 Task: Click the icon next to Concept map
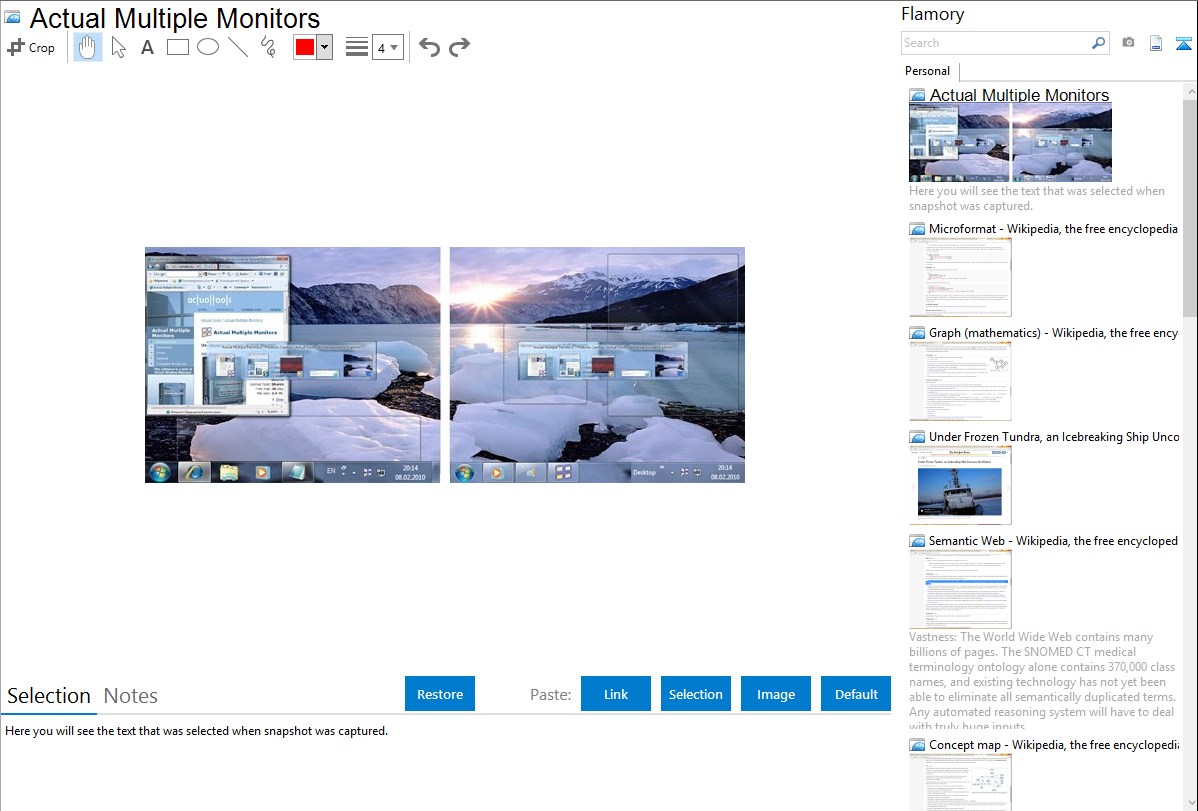[917, 744]
